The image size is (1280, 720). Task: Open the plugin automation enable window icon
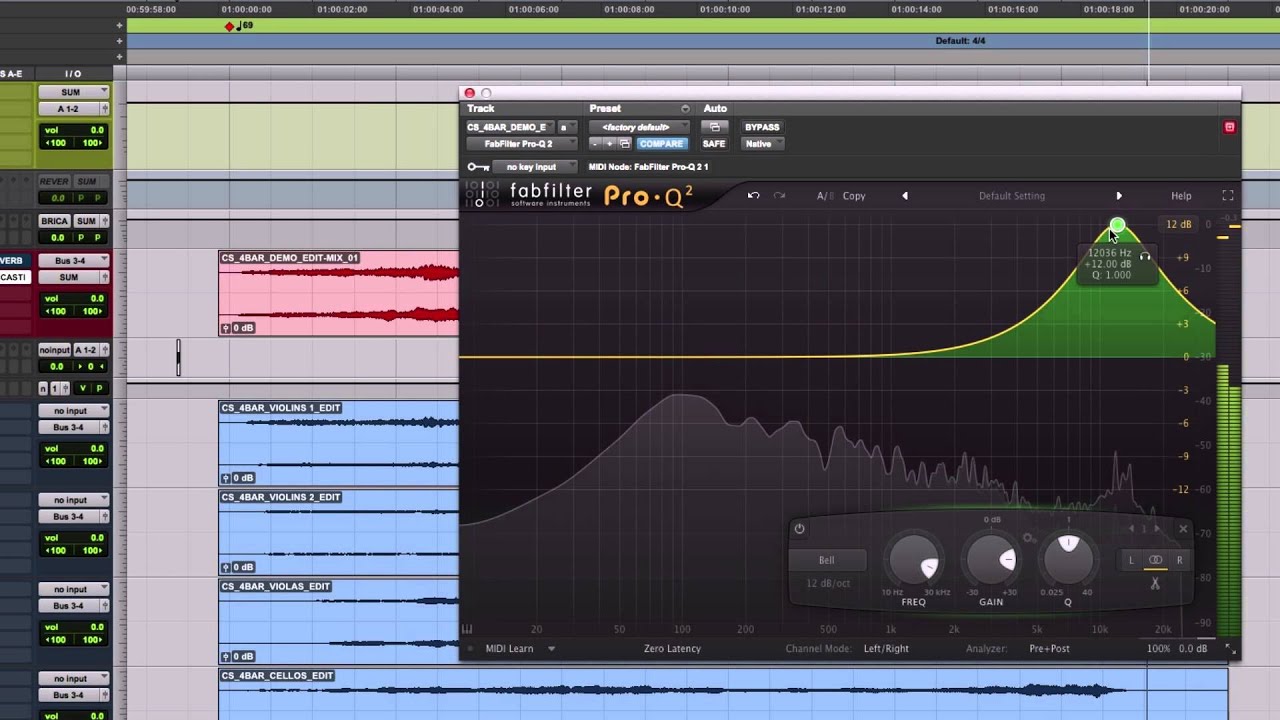tap(714, 128)
